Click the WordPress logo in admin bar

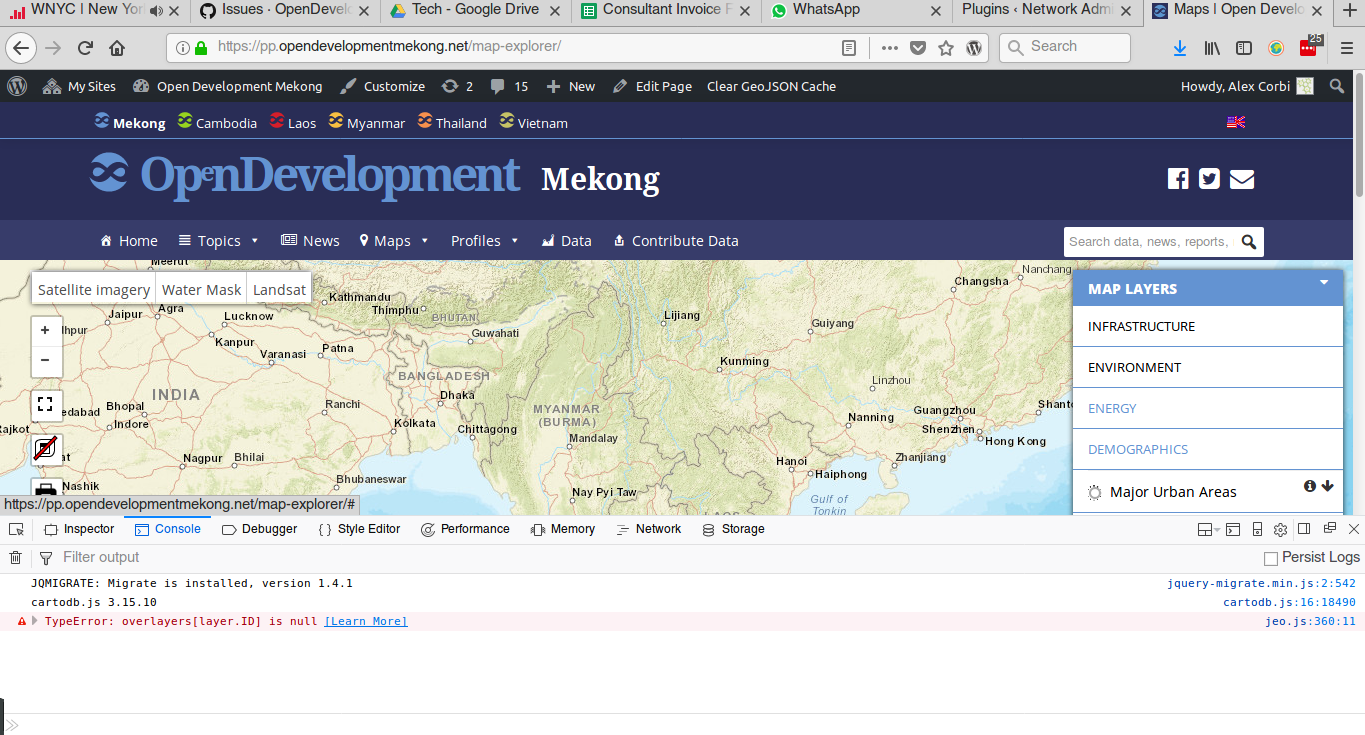pos(17,86)
